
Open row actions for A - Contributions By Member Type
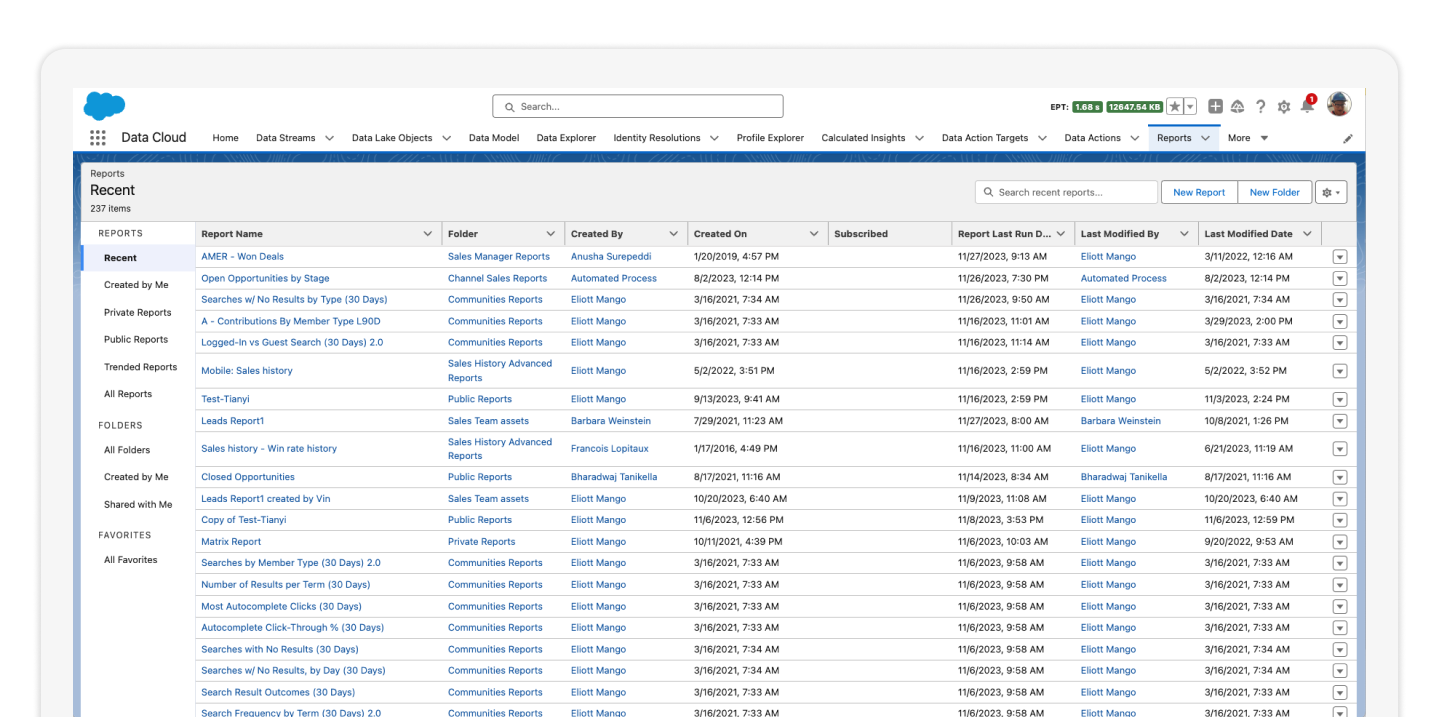(1340, 322)
